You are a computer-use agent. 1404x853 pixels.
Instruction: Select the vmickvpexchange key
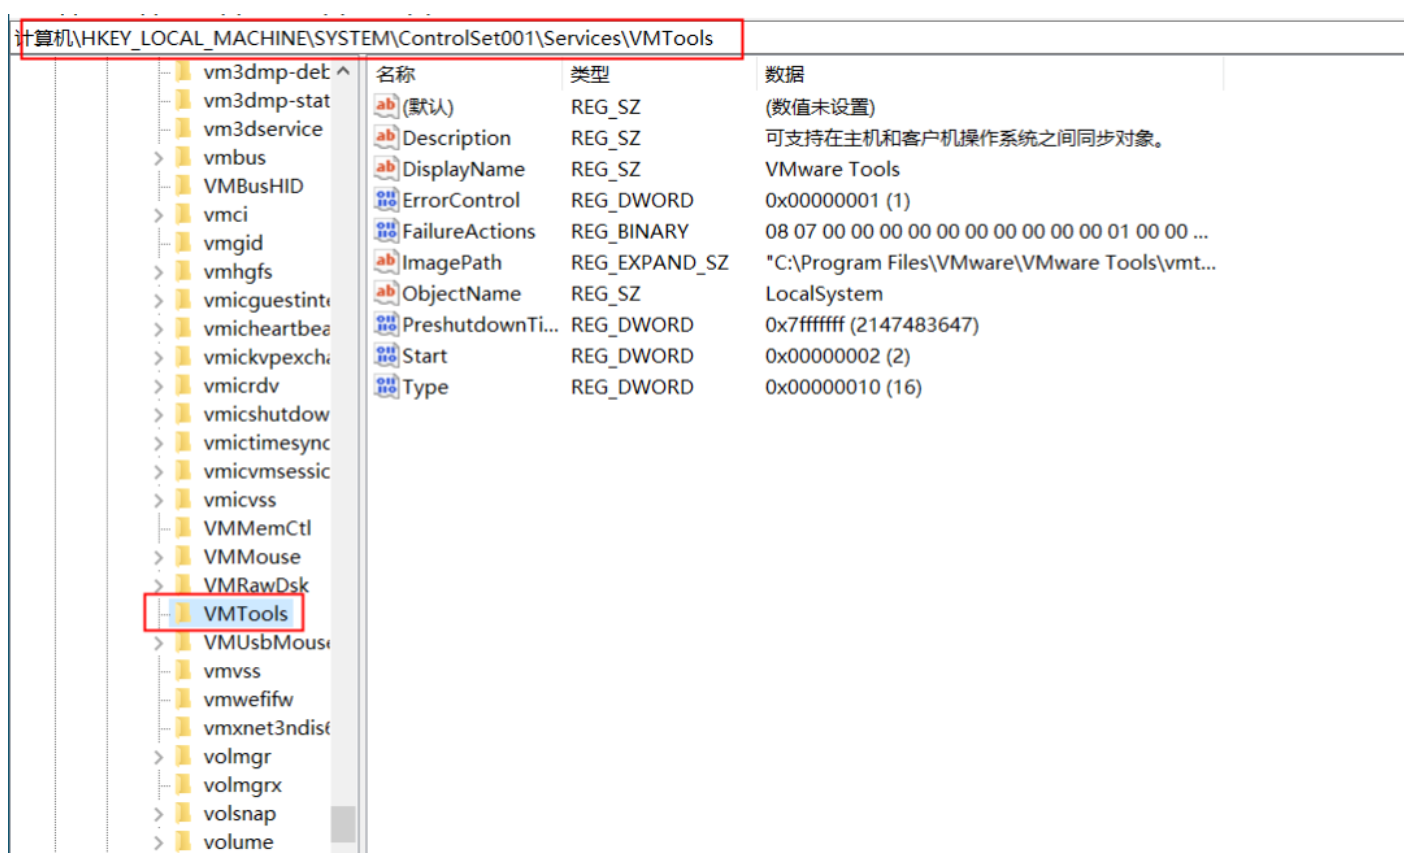[266, 357]
